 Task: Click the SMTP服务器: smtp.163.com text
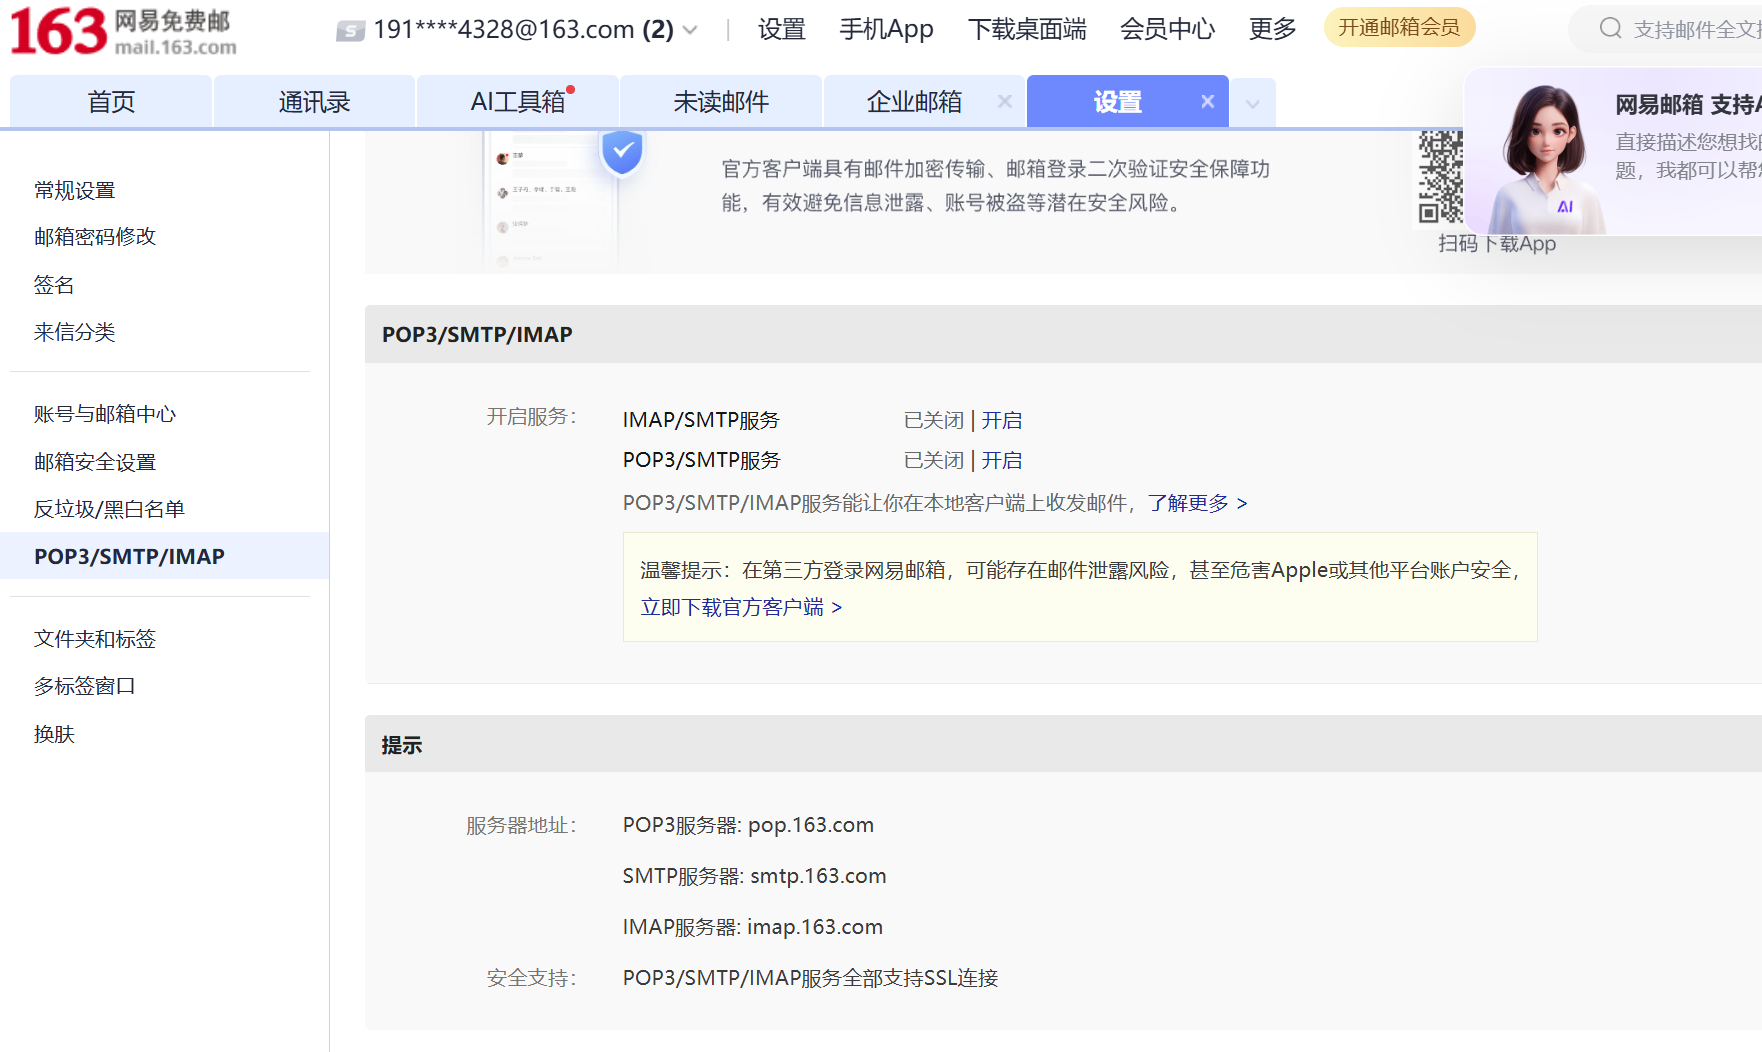[754, 876]
